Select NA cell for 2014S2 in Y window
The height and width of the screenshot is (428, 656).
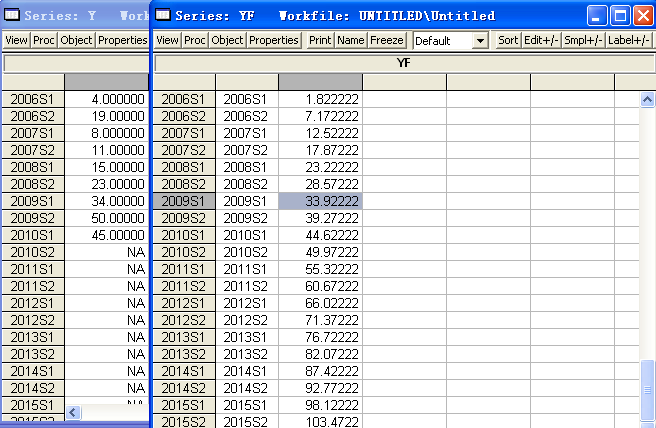click(x=107, y=388)
